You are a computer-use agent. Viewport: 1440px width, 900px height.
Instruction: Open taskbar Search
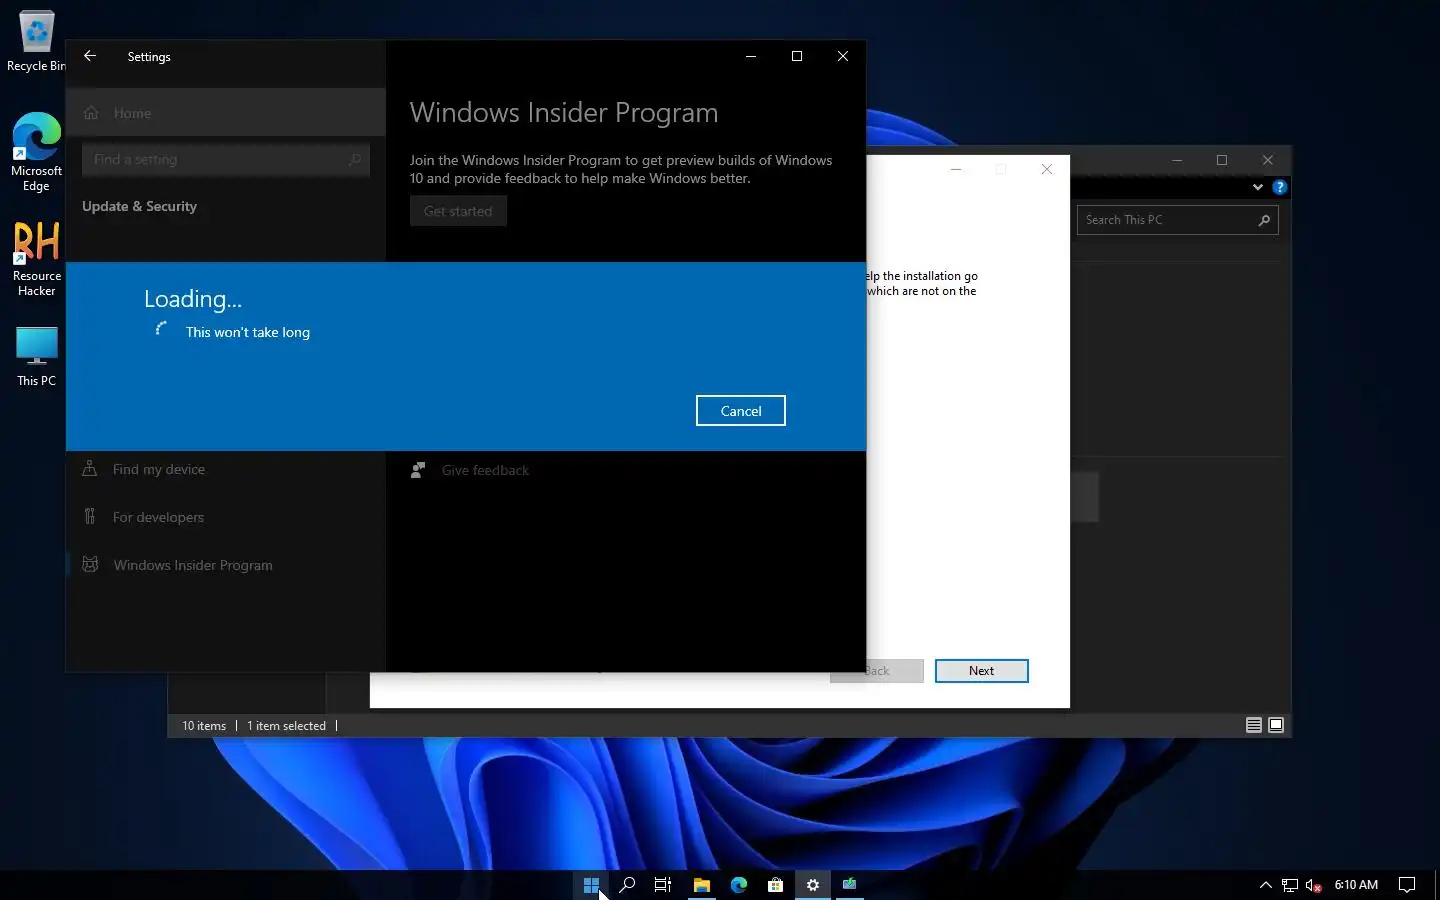point(627,885)
